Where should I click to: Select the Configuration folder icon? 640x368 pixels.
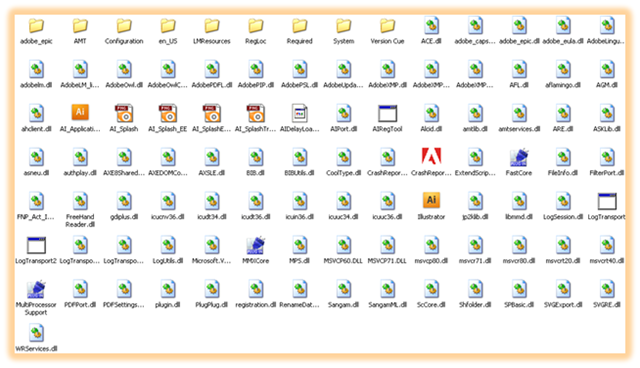tap(124, 26)
